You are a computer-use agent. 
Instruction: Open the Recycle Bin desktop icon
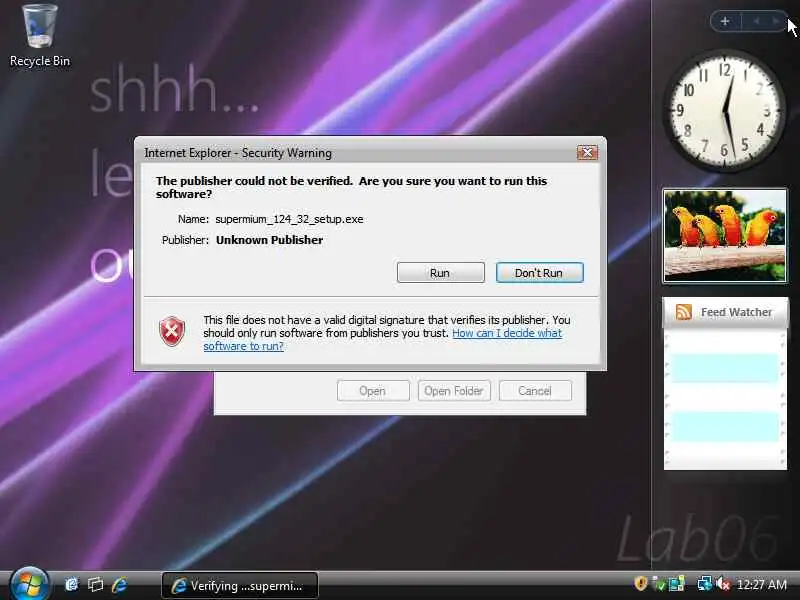(x=40, y=36)
